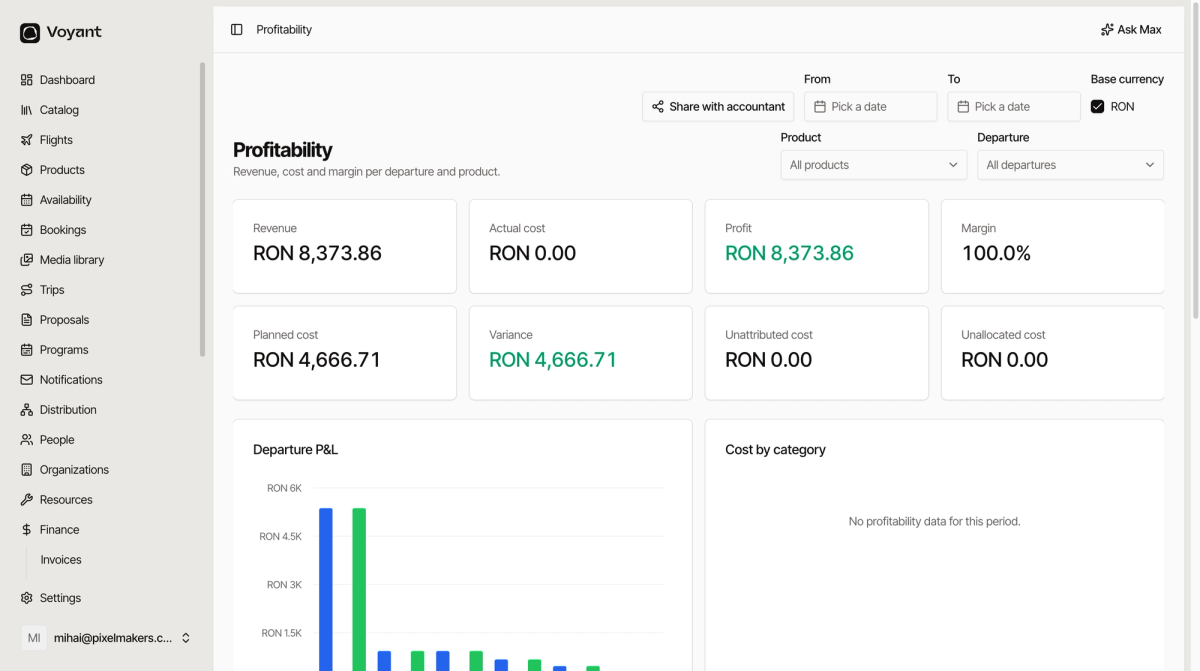
Task: Click the Voyant logo icon
Action: (30, 33)
